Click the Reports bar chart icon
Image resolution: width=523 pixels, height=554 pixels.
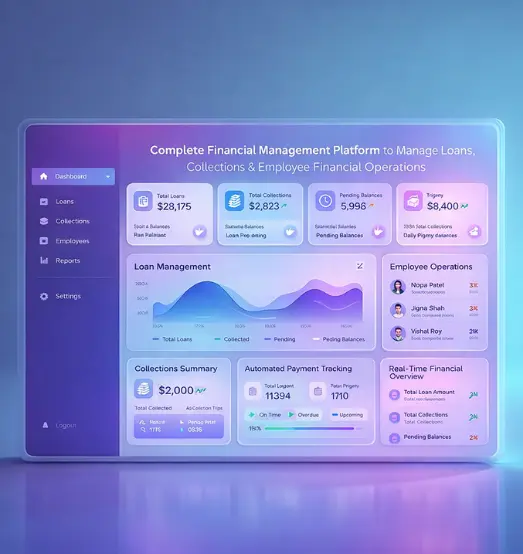coord(44,261)
